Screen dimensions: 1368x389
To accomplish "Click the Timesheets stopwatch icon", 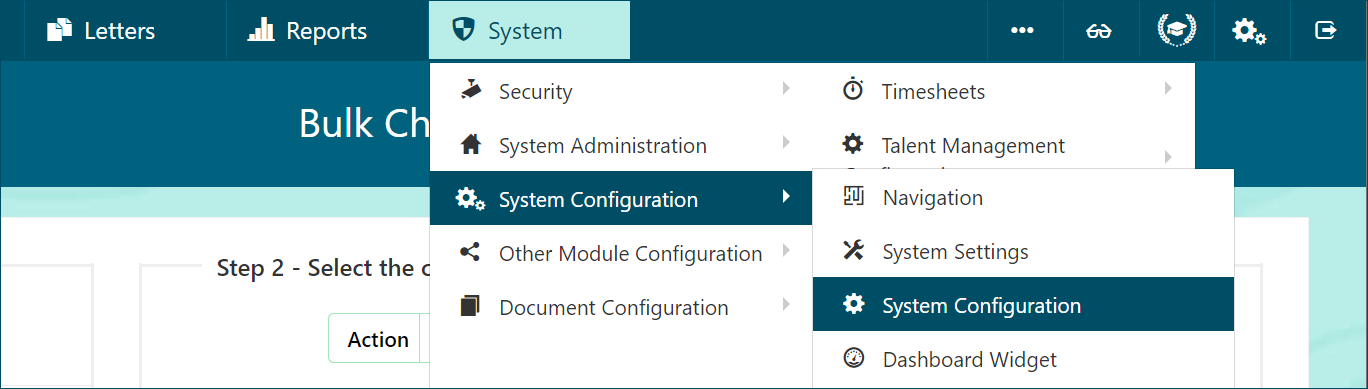I will 853,90.
